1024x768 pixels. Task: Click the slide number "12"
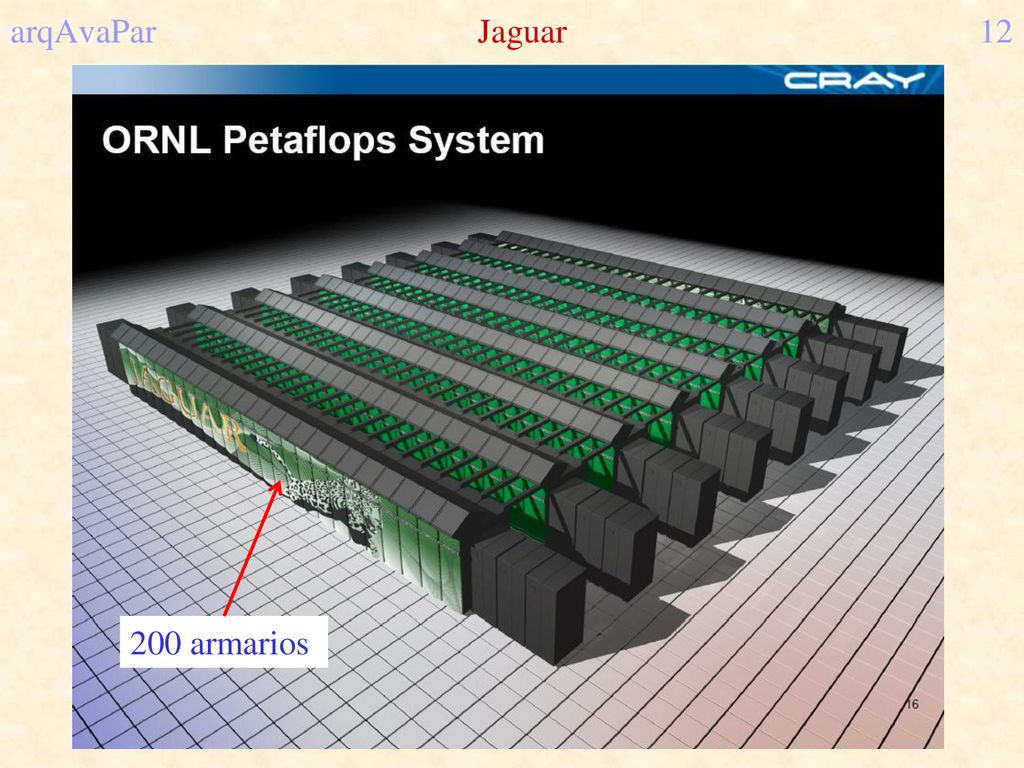coord(997,32)
